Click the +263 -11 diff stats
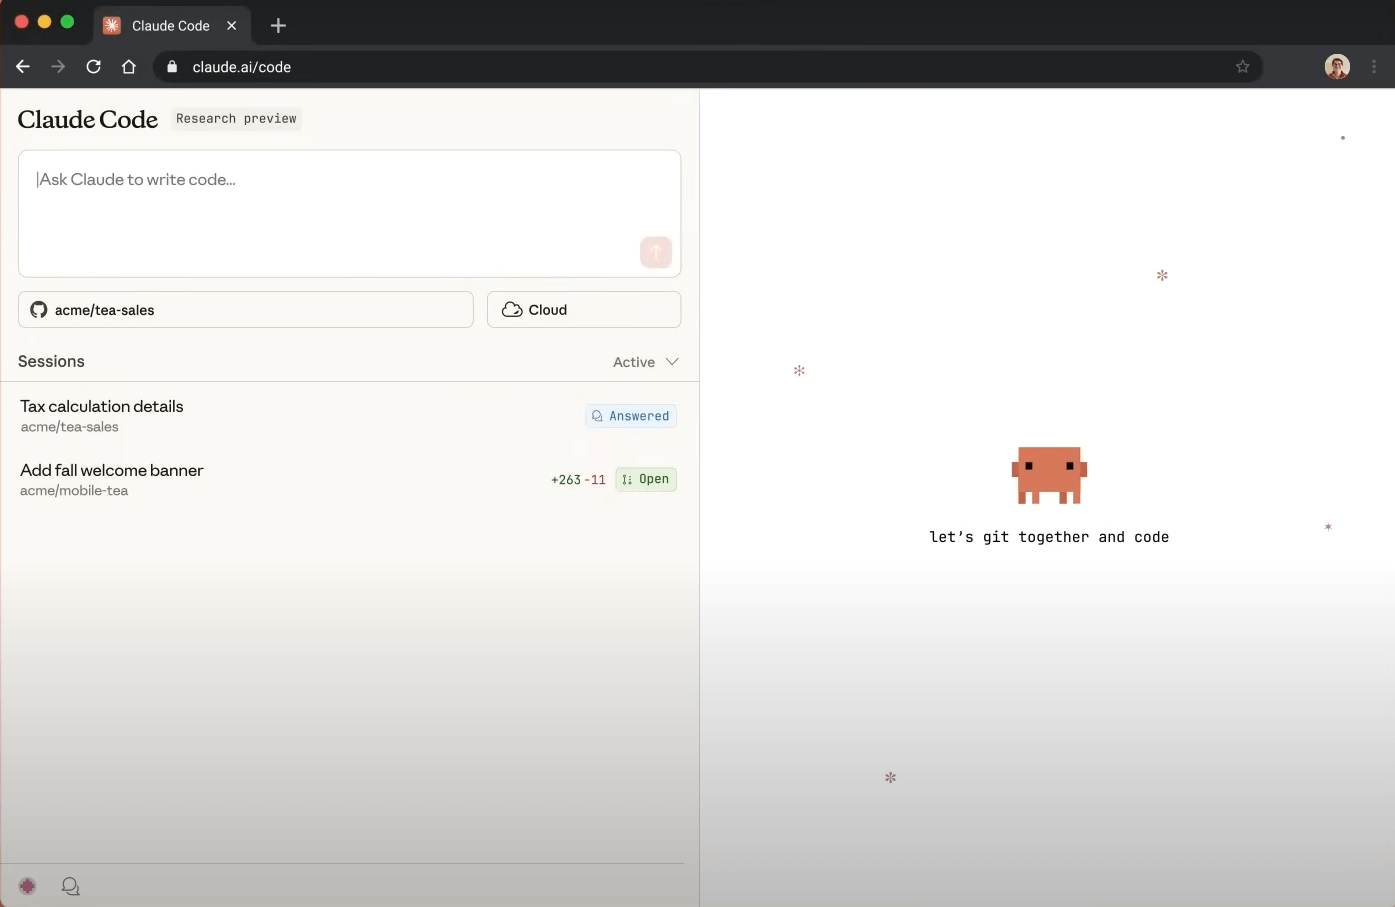1395x907 pixels. [x=578, y=480]
